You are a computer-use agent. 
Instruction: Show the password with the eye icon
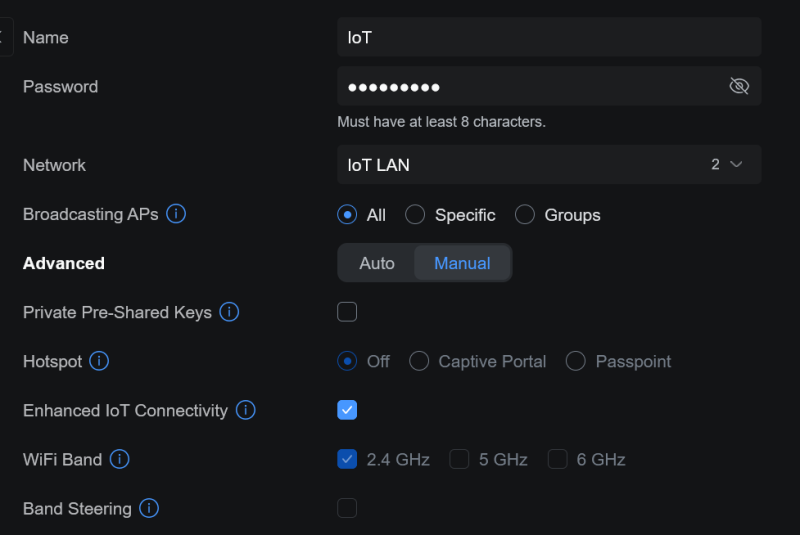(739, 86)
